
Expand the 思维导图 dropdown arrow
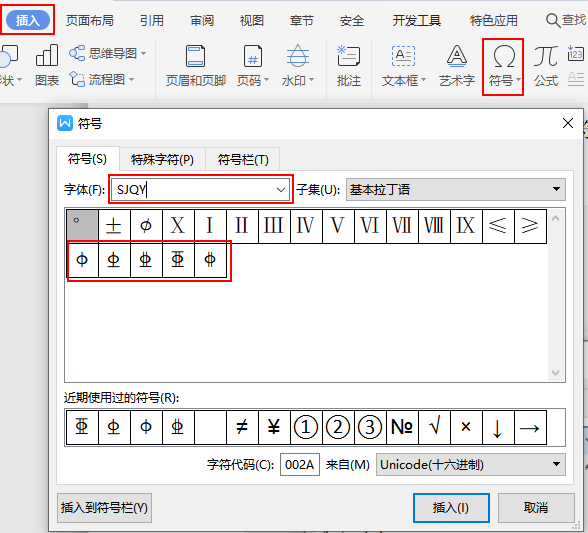(x=144, y=54)
